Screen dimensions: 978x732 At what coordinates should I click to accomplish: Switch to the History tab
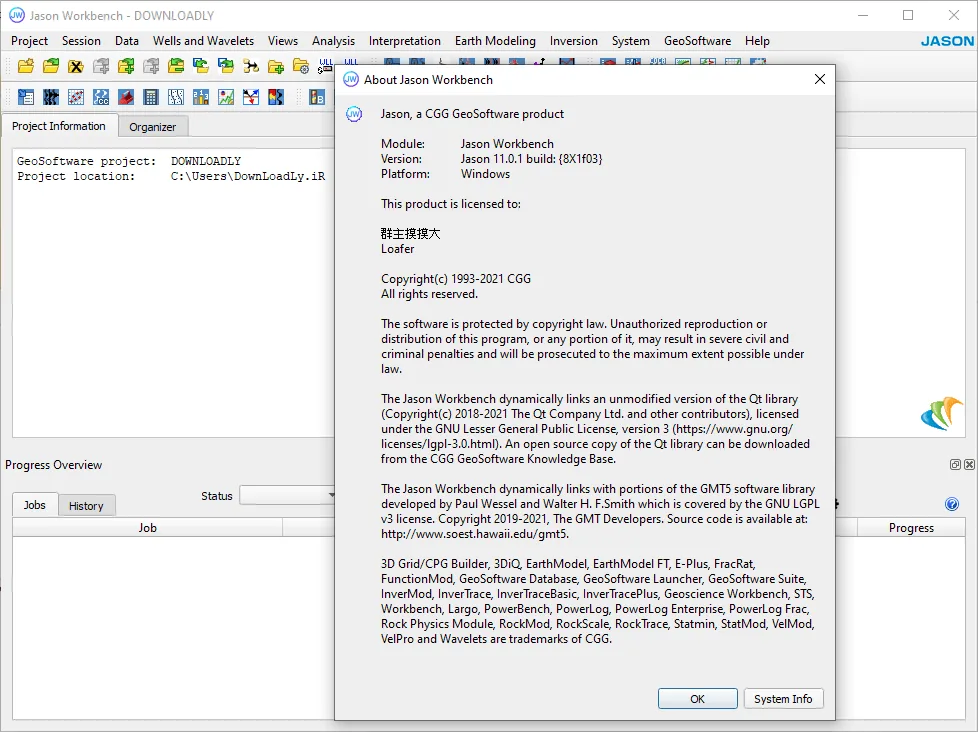[x=86, y=506]
